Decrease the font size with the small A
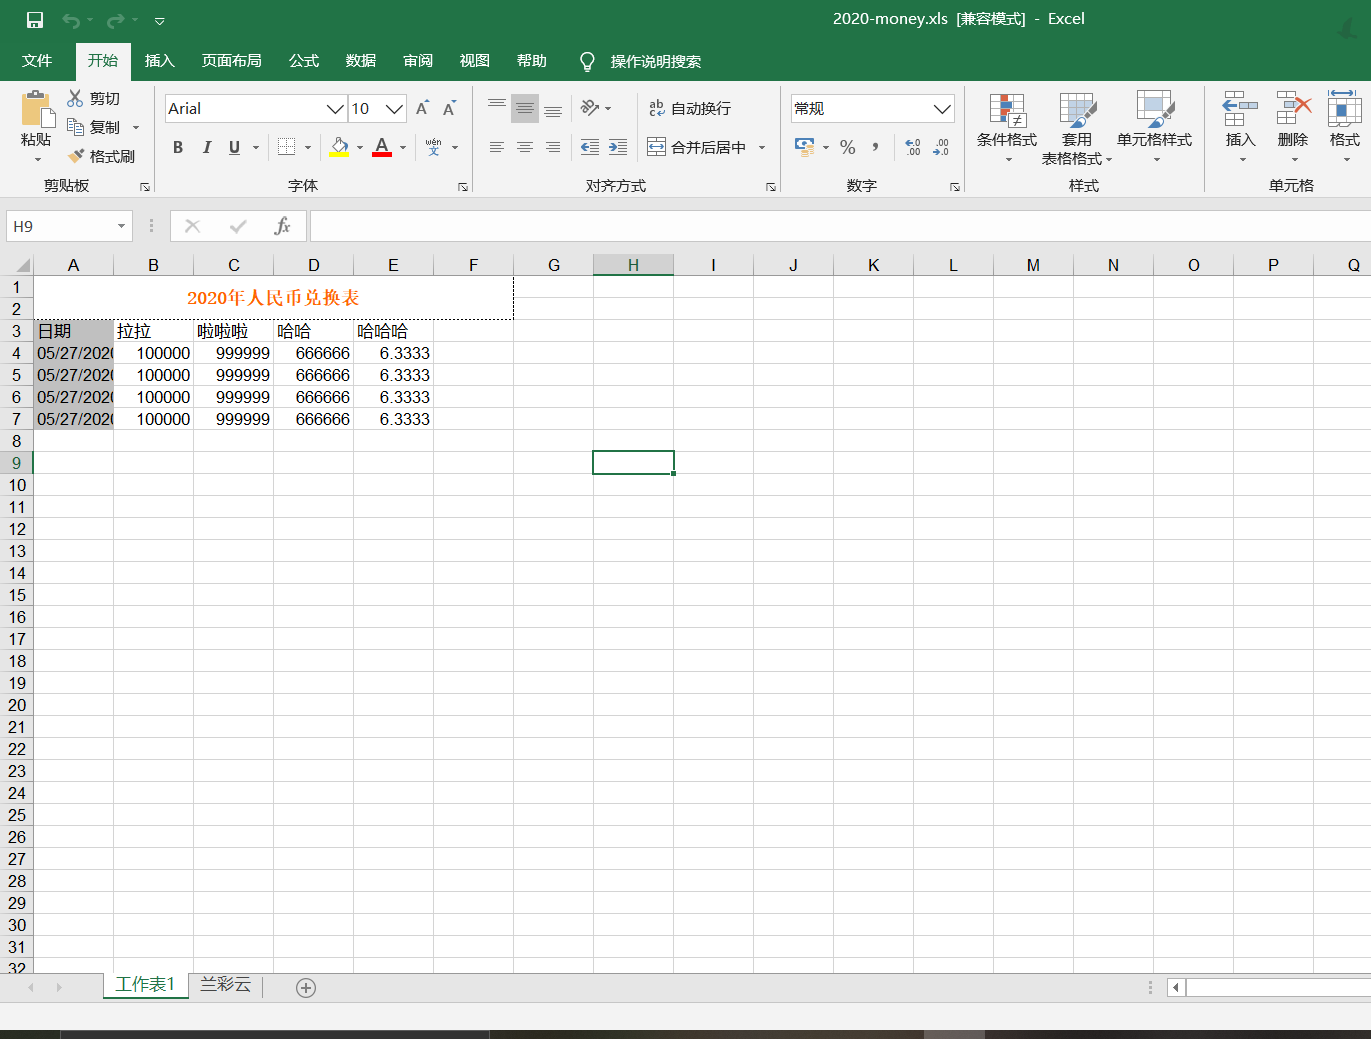1371x1039 pixels. pos(450,108)
